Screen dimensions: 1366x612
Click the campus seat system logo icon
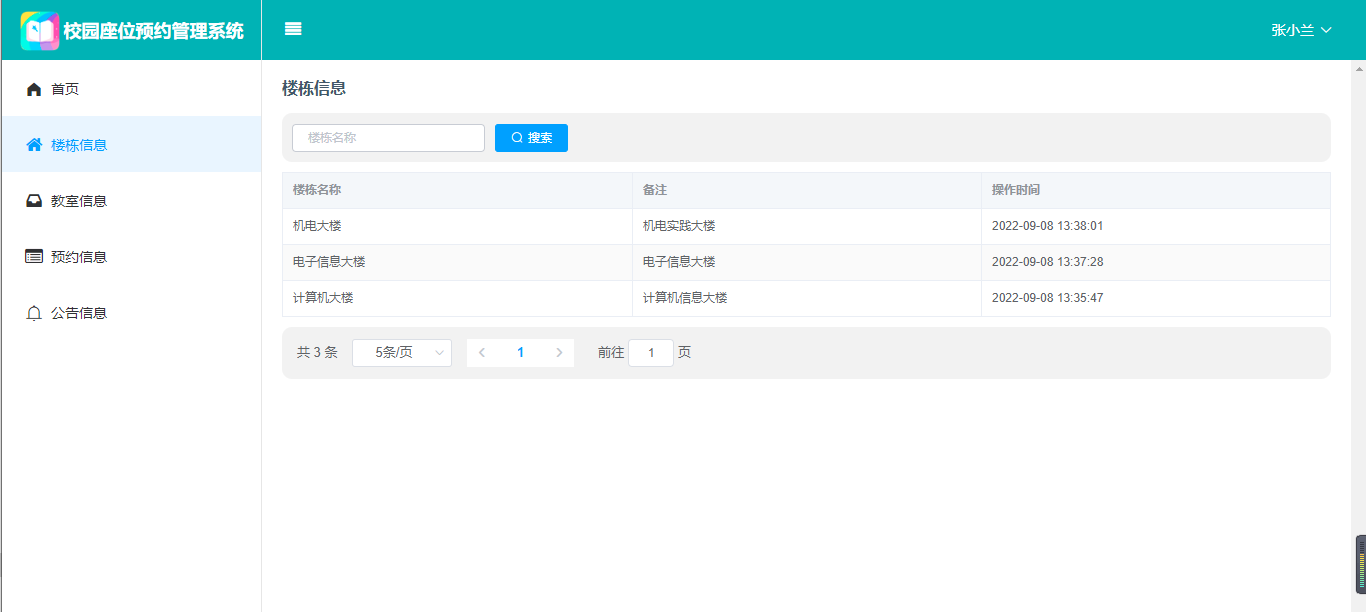point(40,31)
